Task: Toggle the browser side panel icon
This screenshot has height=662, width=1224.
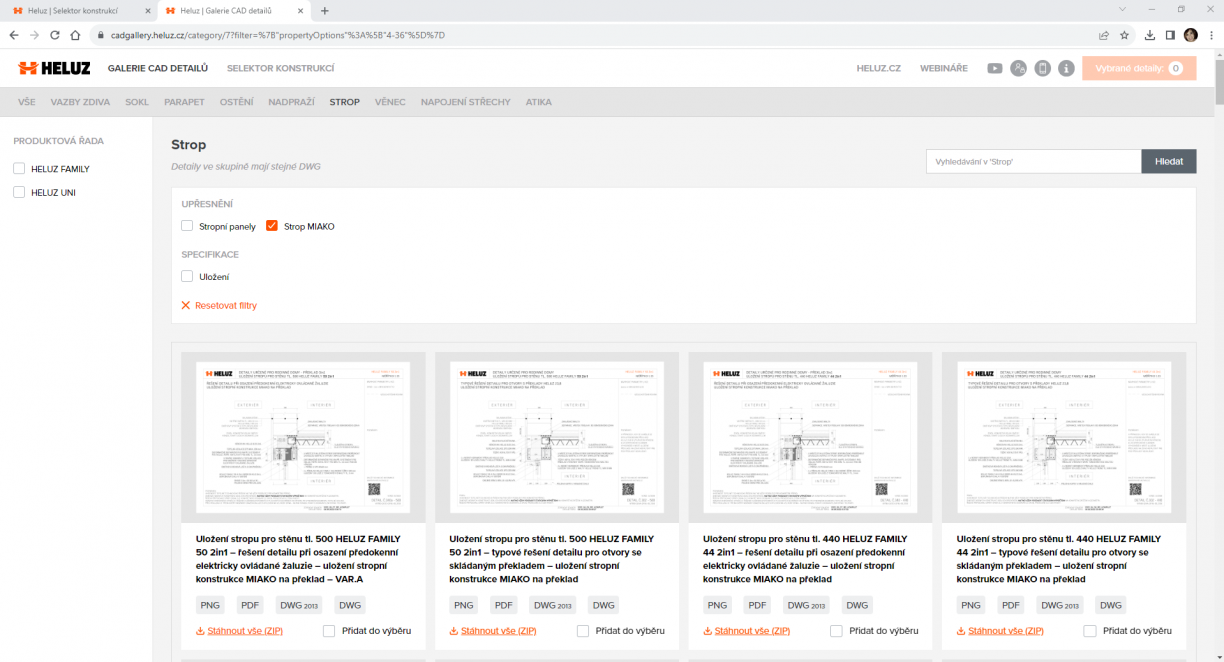Action: click(x=1170, y=34)
